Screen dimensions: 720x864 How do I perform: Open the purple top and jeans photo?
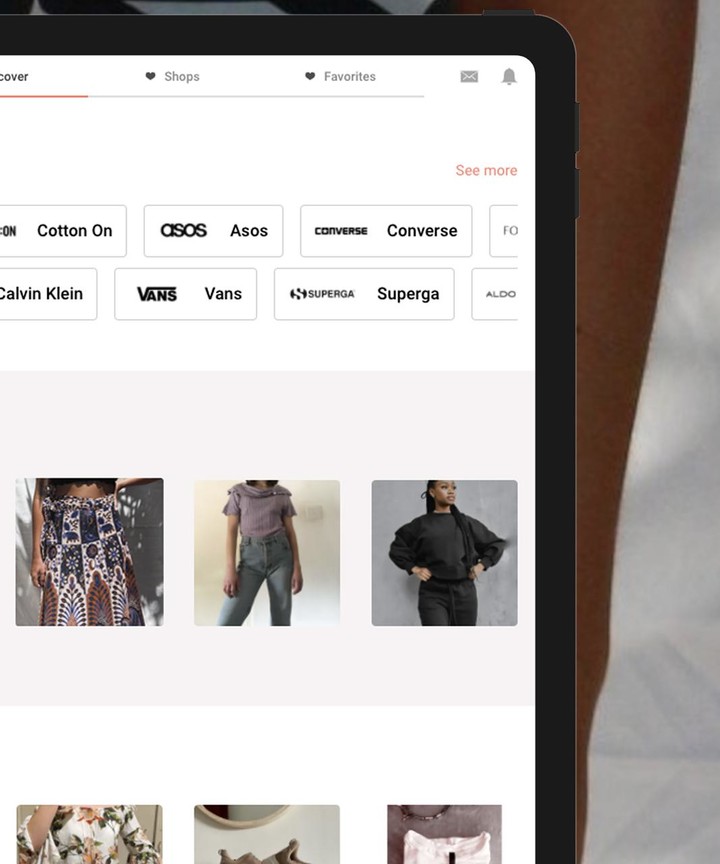tap(267, 553)
